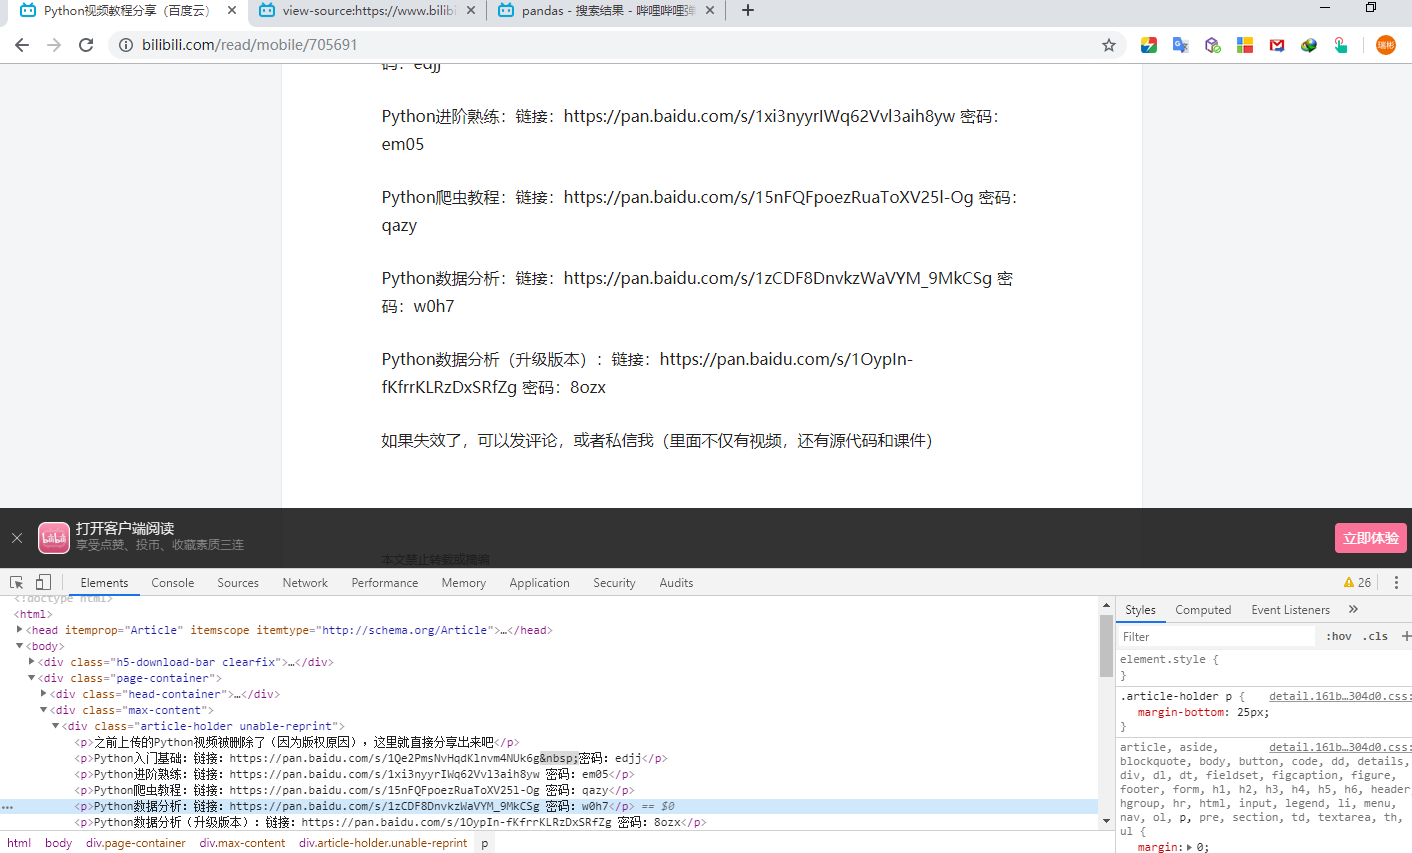The height and width of the screenshot is (853, 1412).
Task: View site information for bilibili.com
Action: 126,45
